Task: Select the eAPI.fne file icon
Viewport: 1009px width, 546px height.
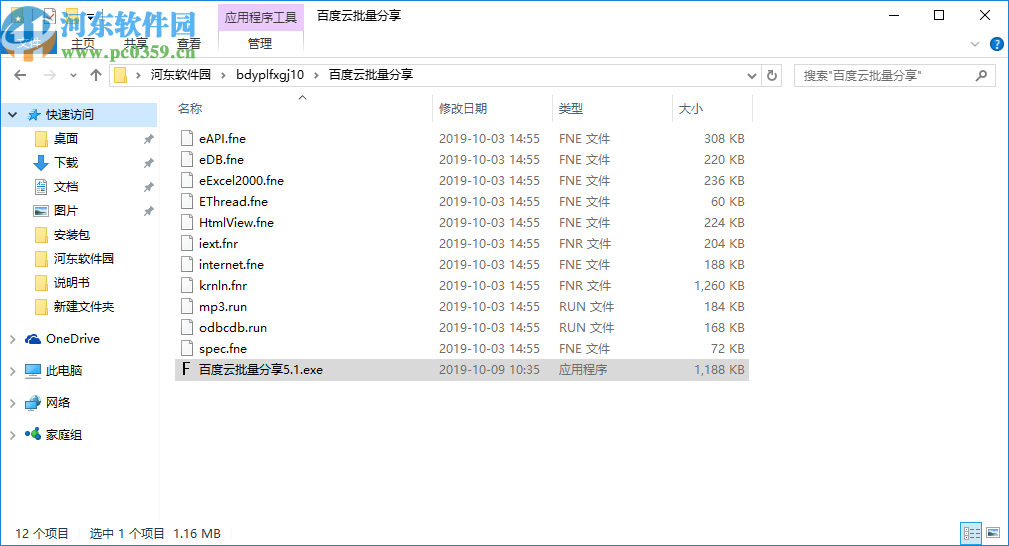Action: 187,138
